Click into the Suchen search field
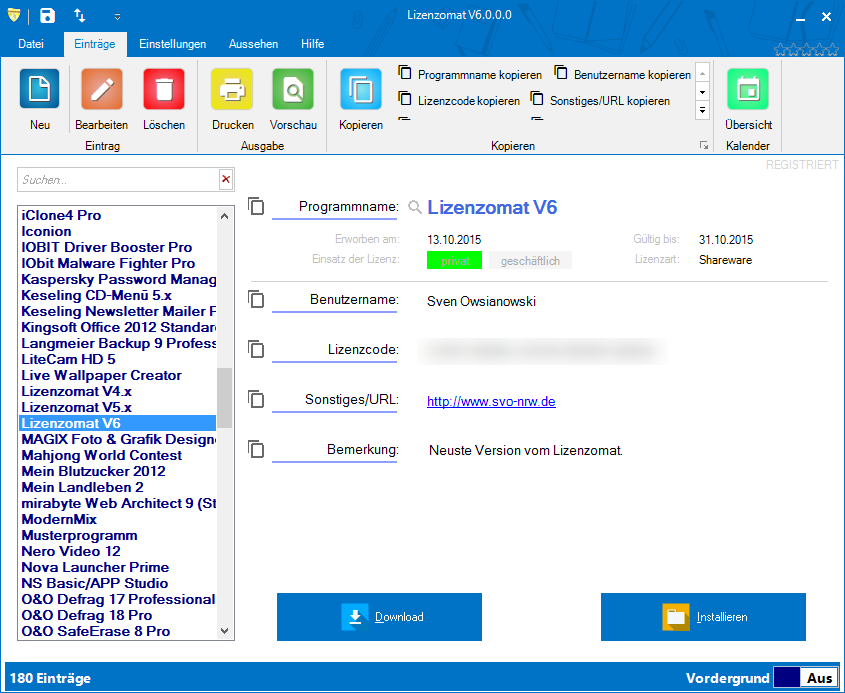This screenshot has width=845, height=693. [118, 179]
